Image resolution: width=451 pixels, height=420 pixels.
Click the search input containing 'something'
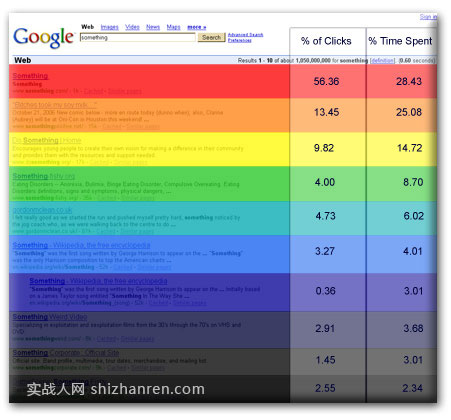pyautogui.click(x=138, y=37)
